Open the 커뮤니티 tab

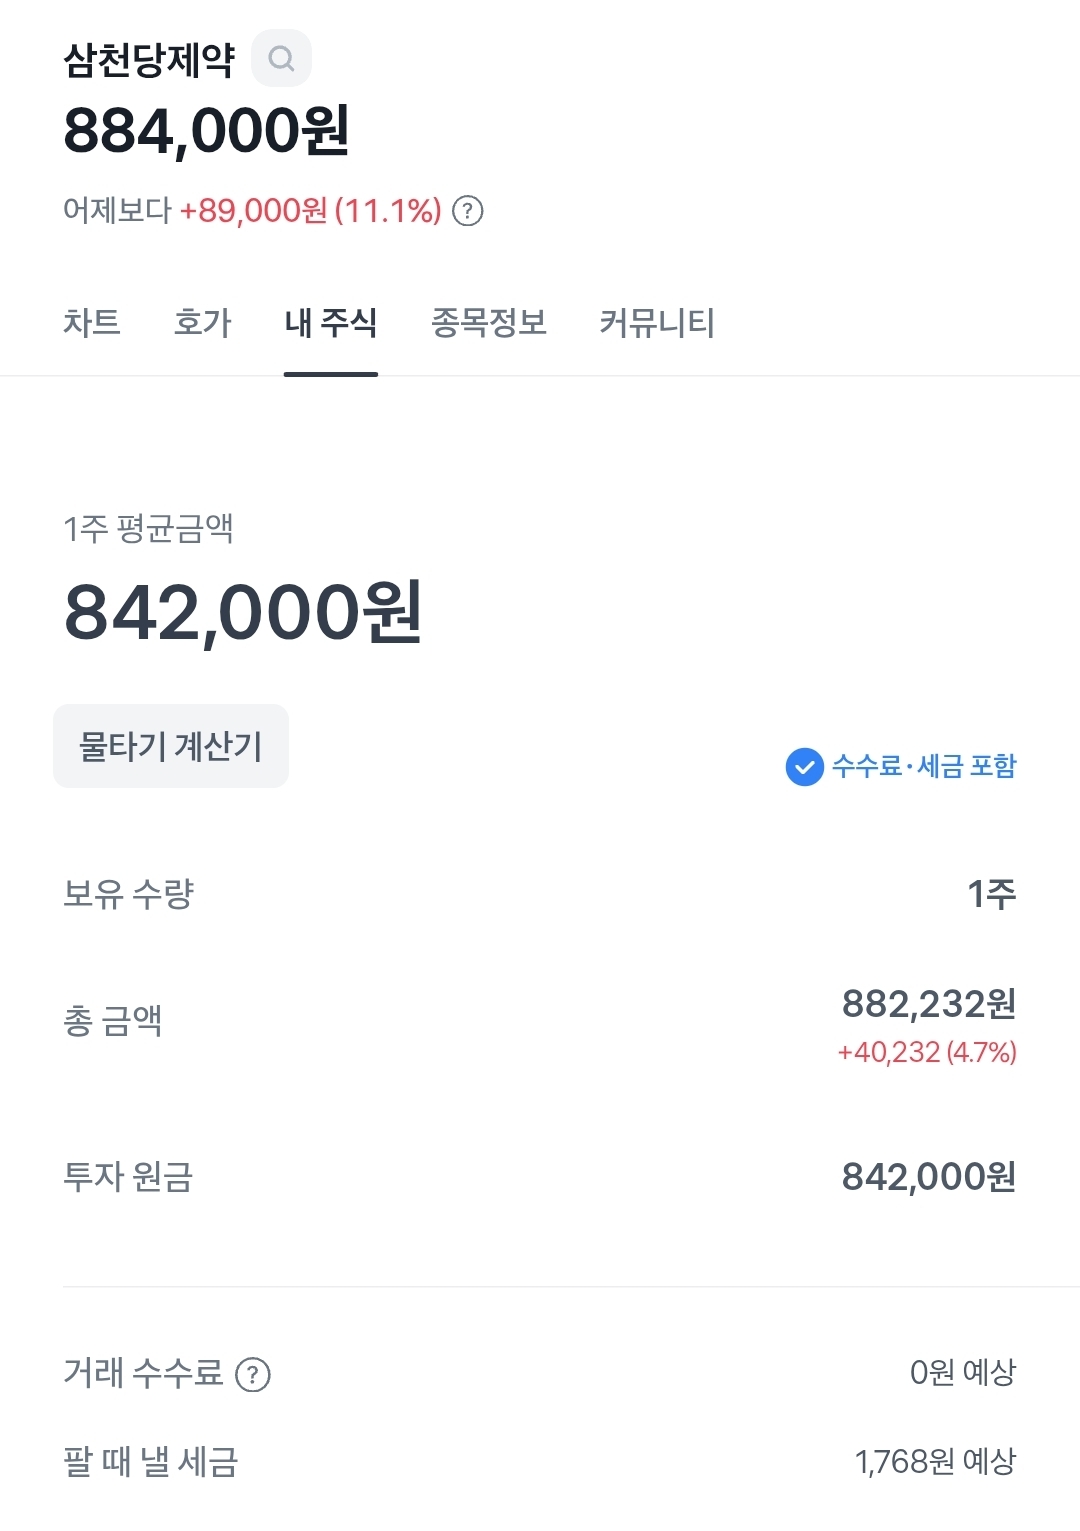click(657, 323)
